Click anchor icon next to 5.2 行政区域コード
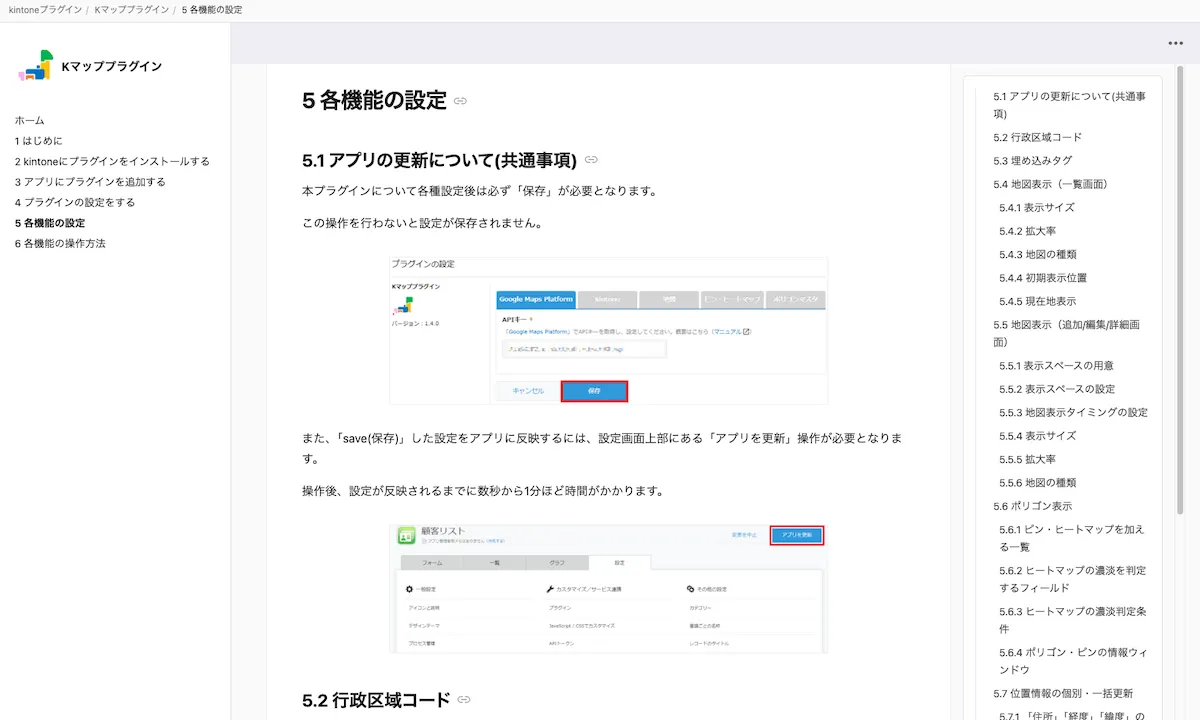The height and width of the screenshot is (720, 1200). tap(463, 699)
